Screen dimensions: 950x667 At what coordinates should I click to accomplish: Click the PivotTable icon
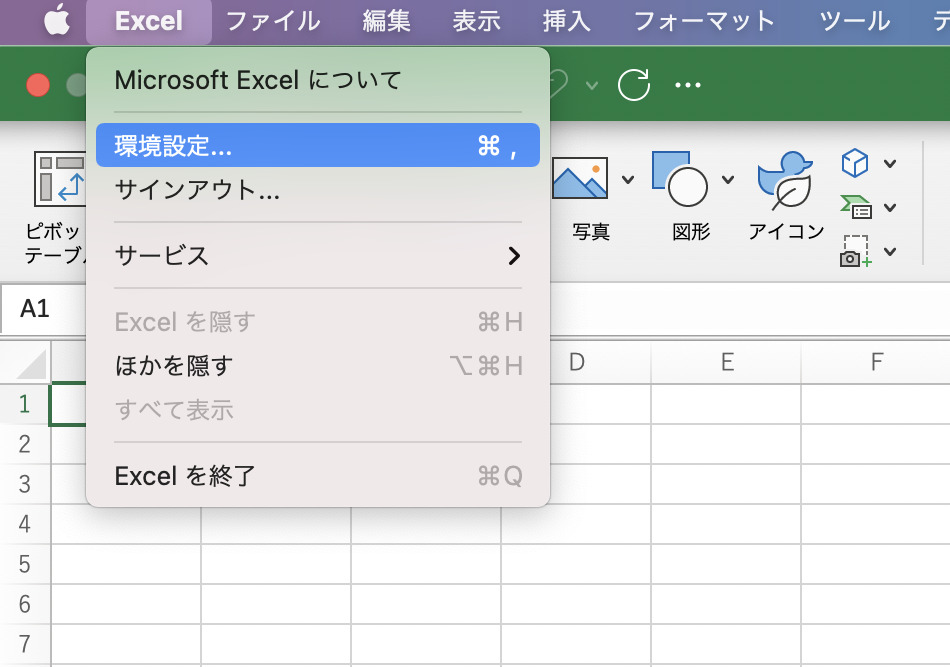(61, 179)
